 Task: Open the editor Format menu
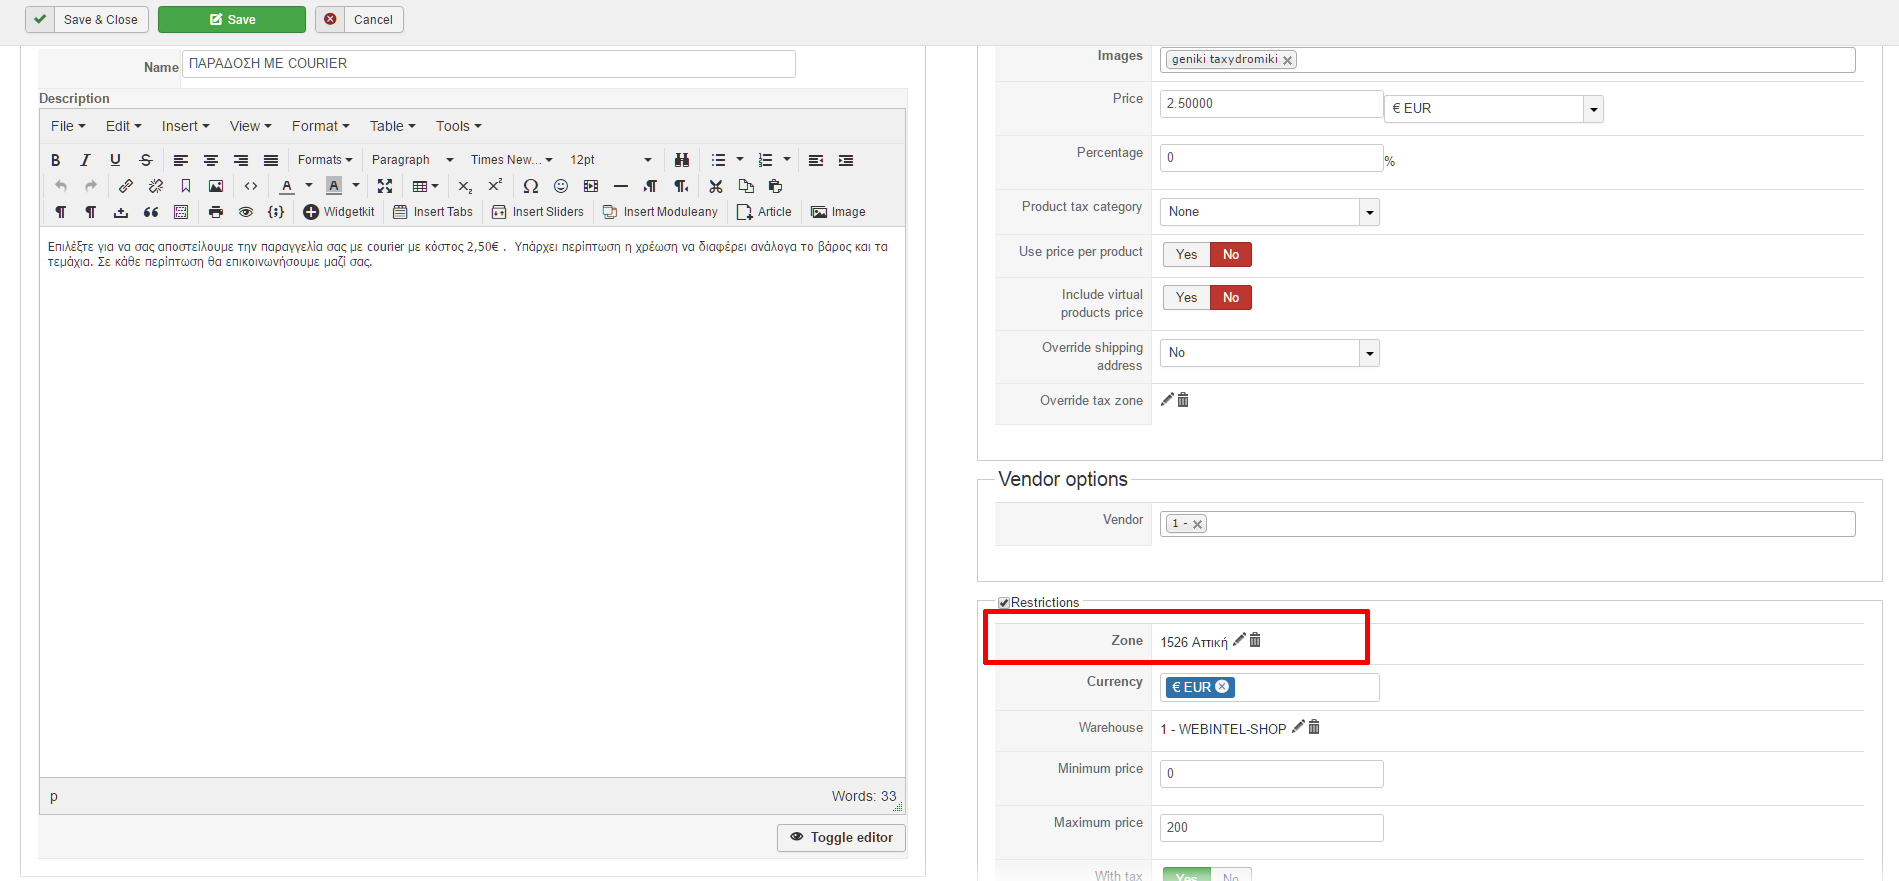tap(321, 126)
